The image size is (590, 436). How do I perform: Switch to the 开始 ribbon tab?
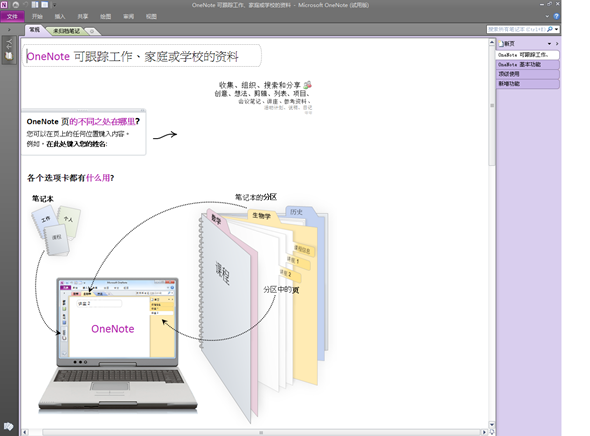click(x=37, y=17)
